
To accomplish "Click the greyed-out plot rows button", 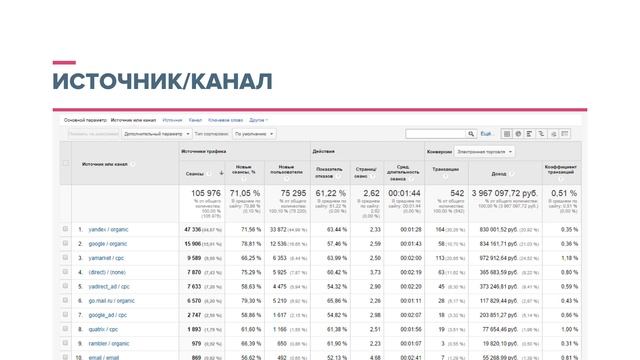I will 93,134.
